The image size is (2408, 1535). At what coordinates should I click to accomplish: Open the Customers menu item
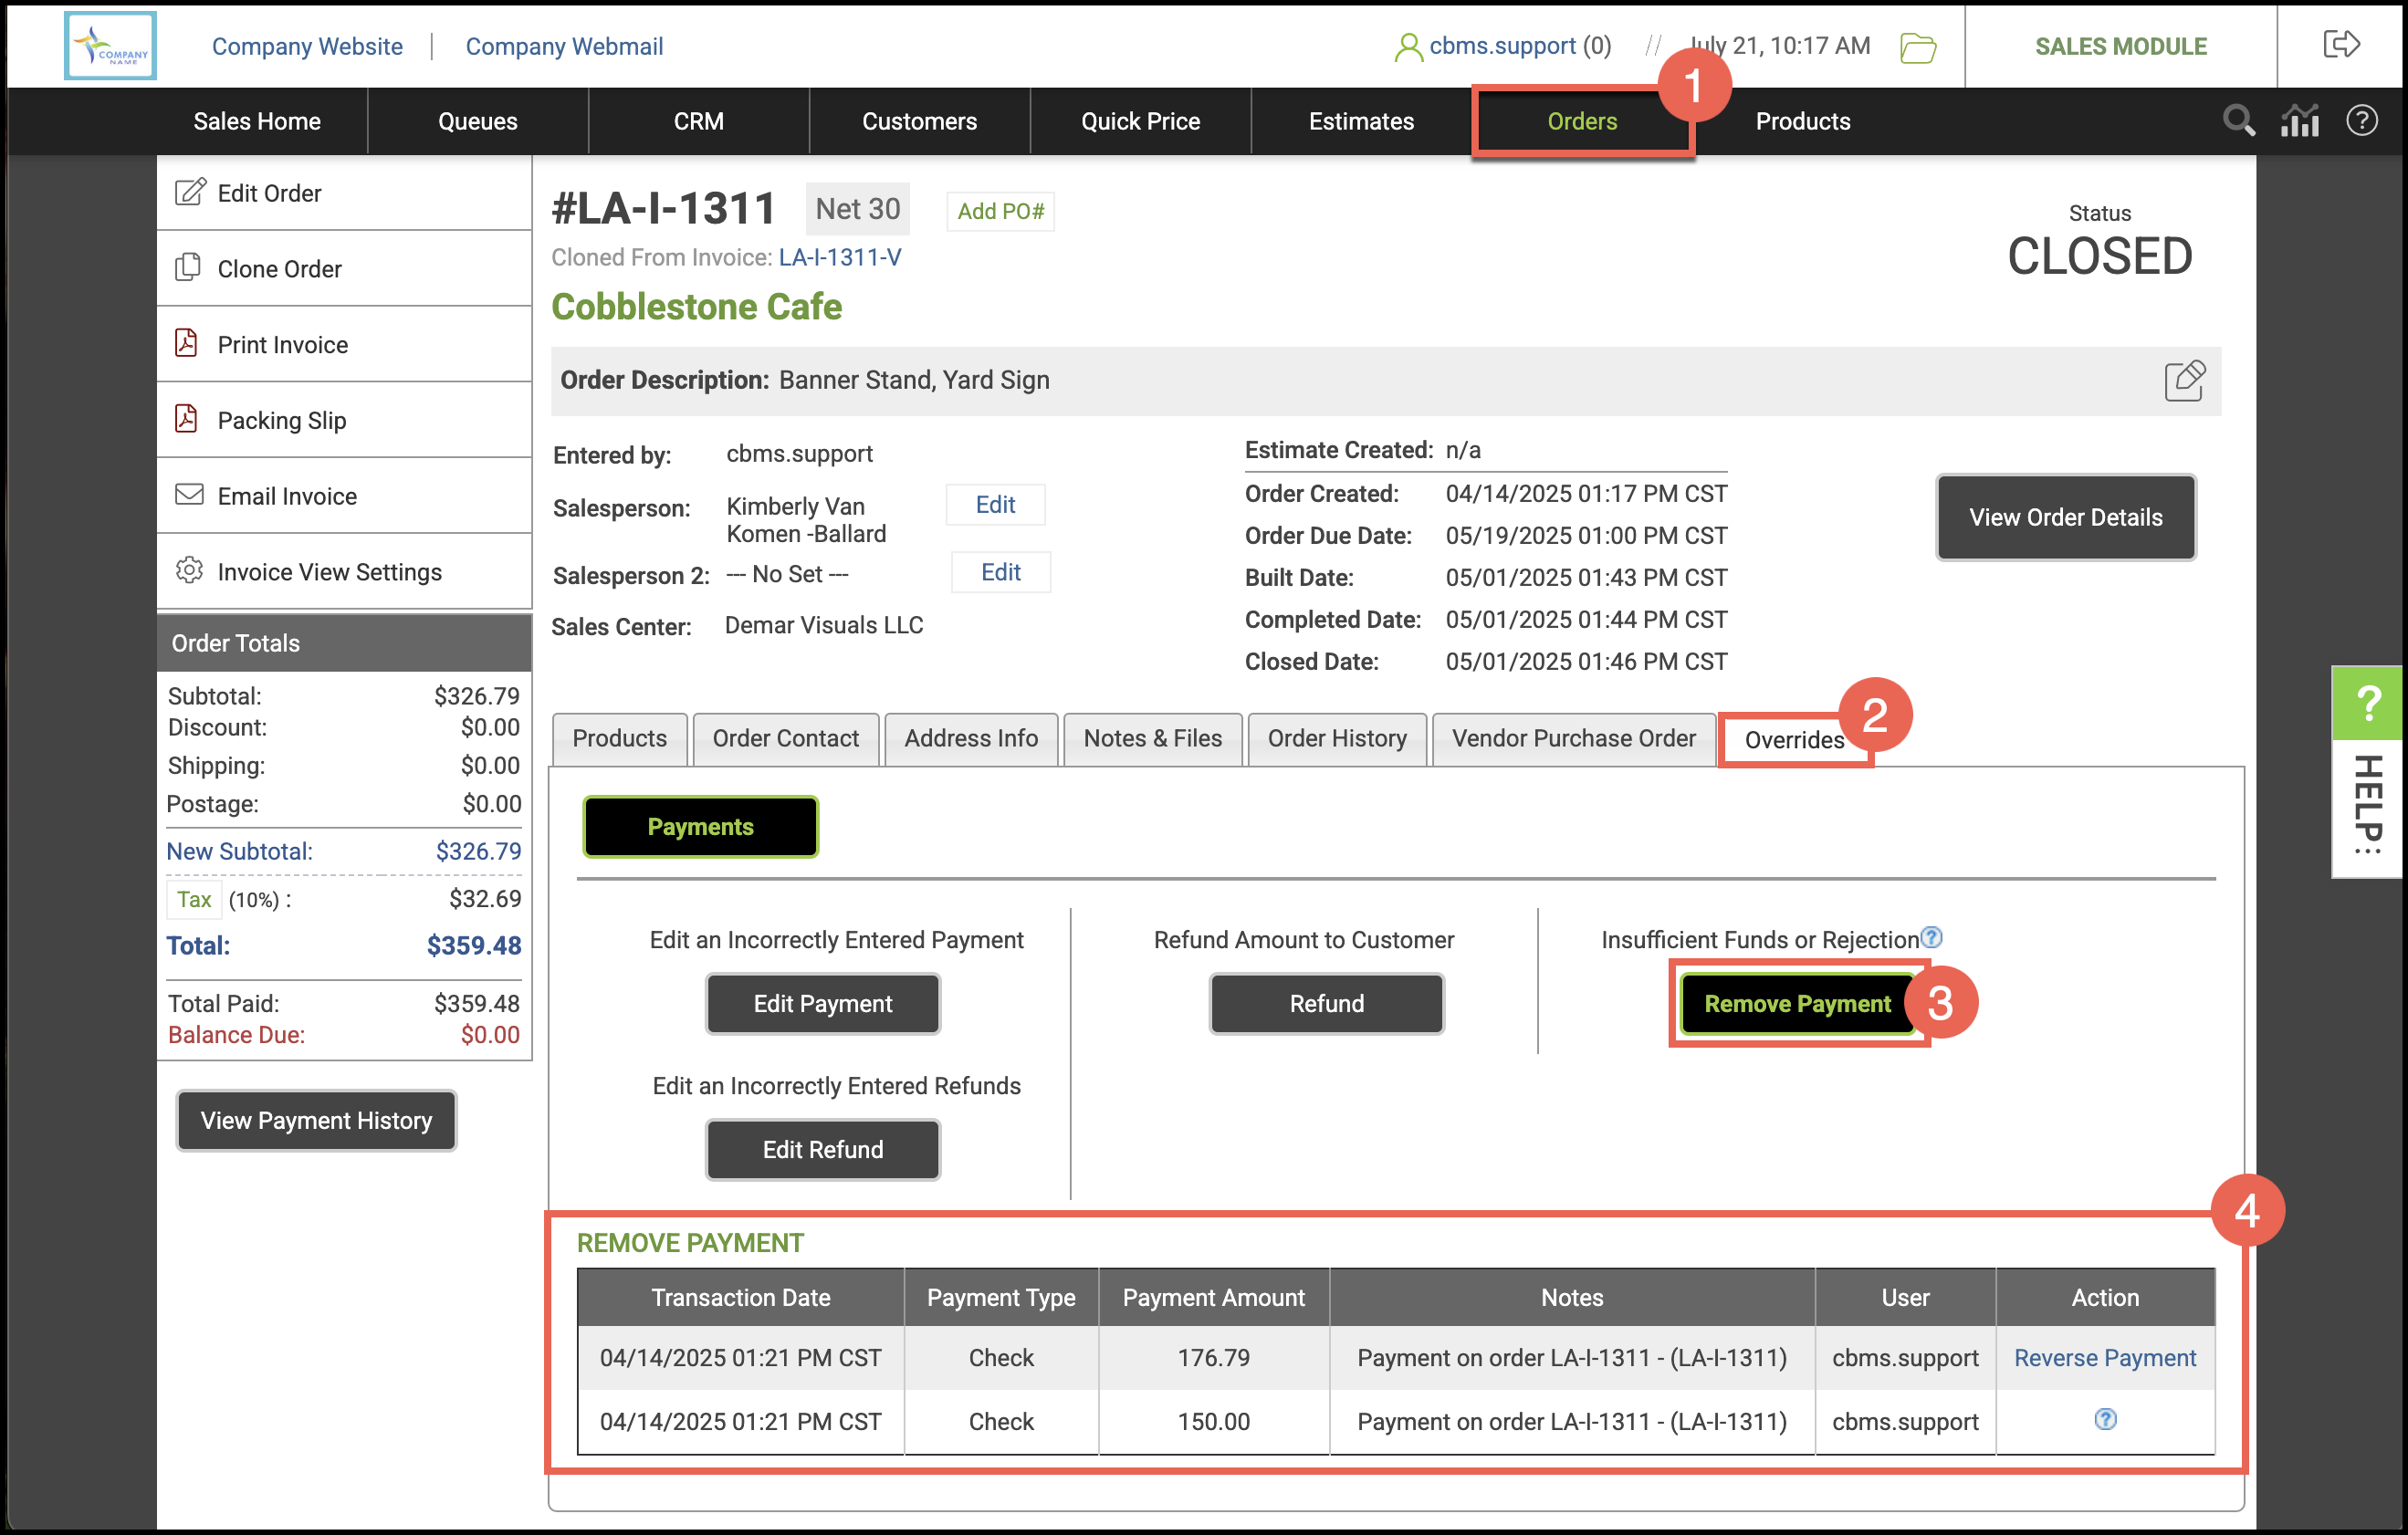tap(919, 121)
